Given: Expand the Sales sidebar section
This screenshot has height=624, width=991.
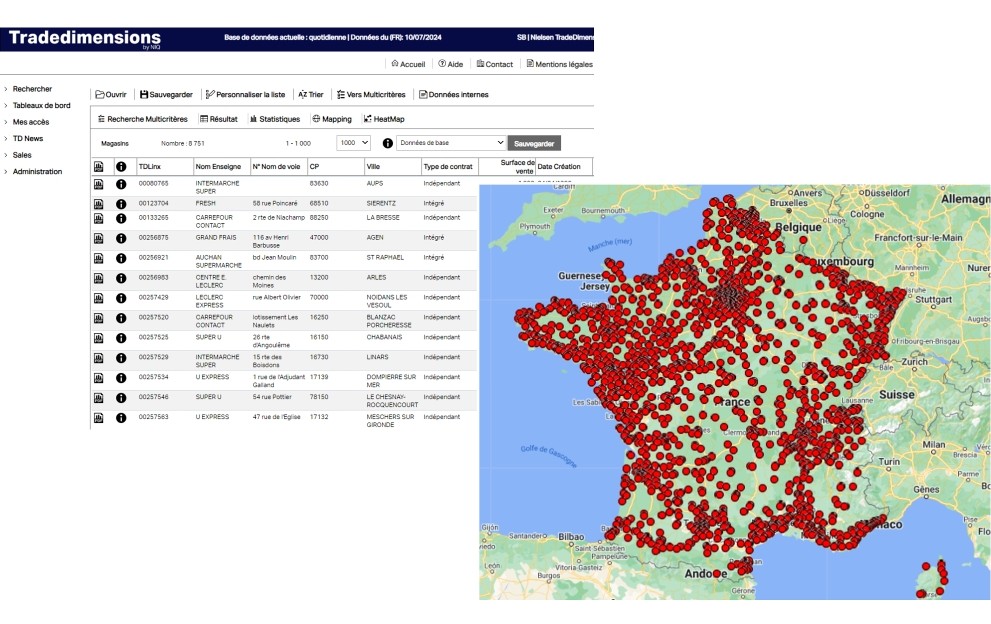Looking at the screenshot, I should pos(21,155).
